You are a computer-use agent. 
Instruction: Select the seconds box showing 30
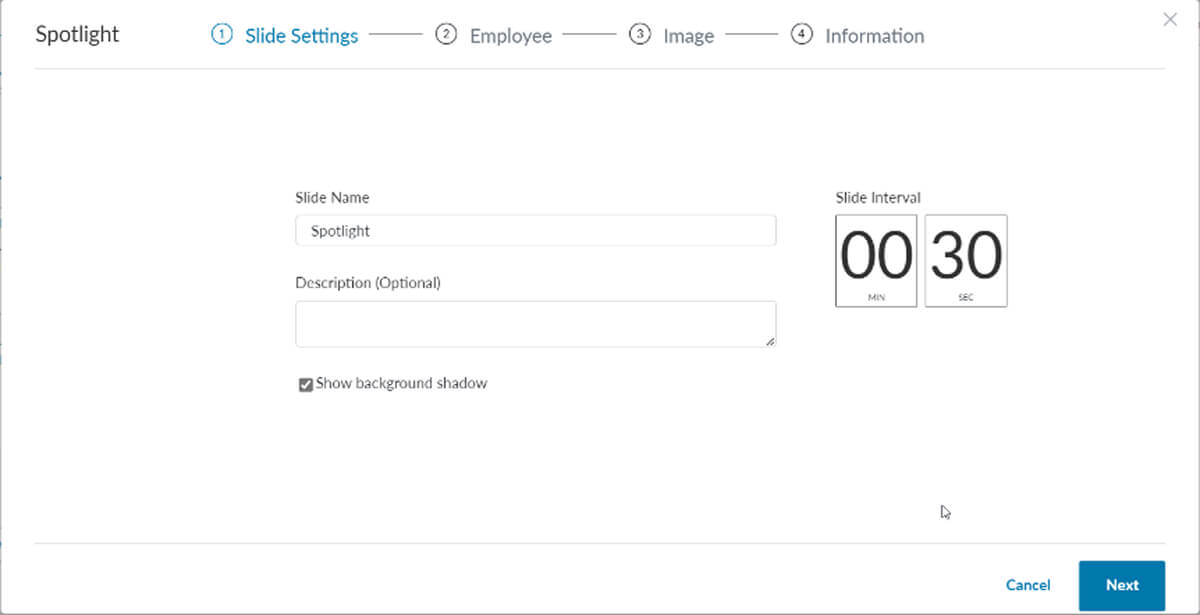point(966,260)
